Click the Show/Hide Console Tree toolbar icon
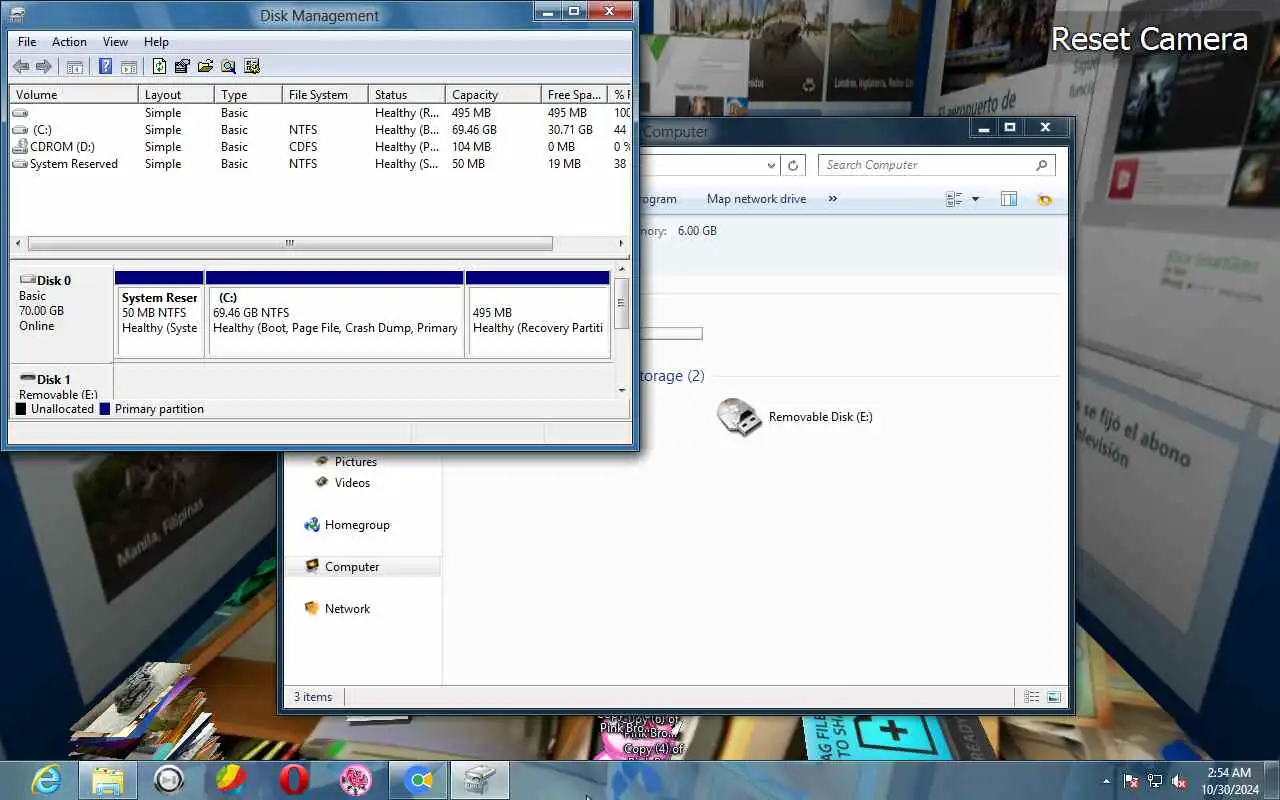1280x800 pixels. pos(74,67)
